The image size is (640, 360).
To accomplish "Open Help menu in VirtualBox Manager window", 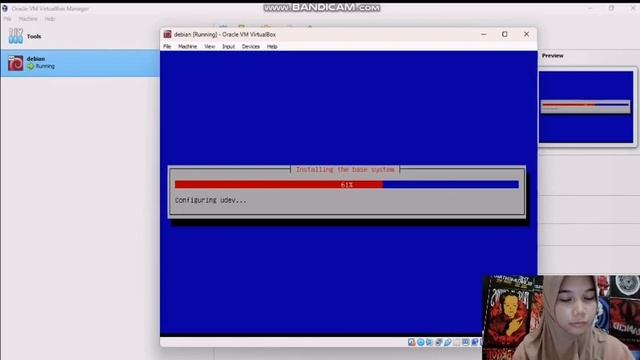I will (x=49, y=19).
